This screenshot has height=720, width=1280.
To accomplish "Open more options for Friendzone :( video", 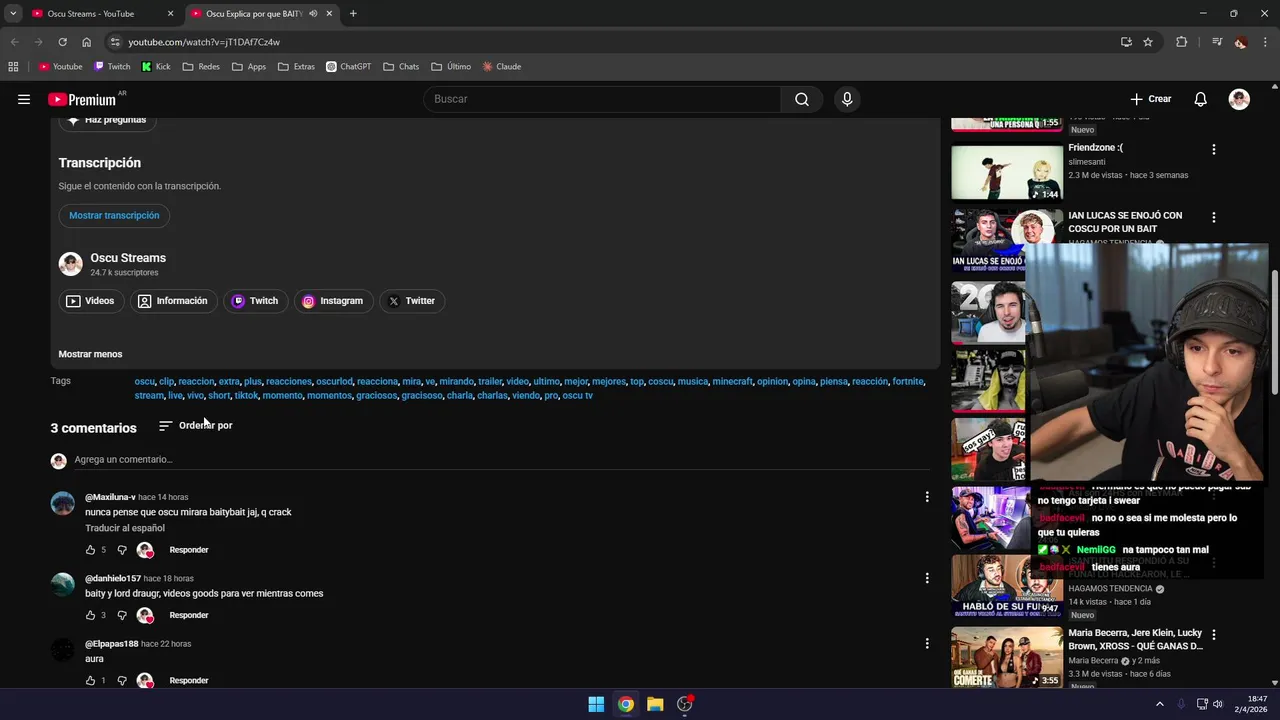I will pyautogui.click(x=1214, y=150).
